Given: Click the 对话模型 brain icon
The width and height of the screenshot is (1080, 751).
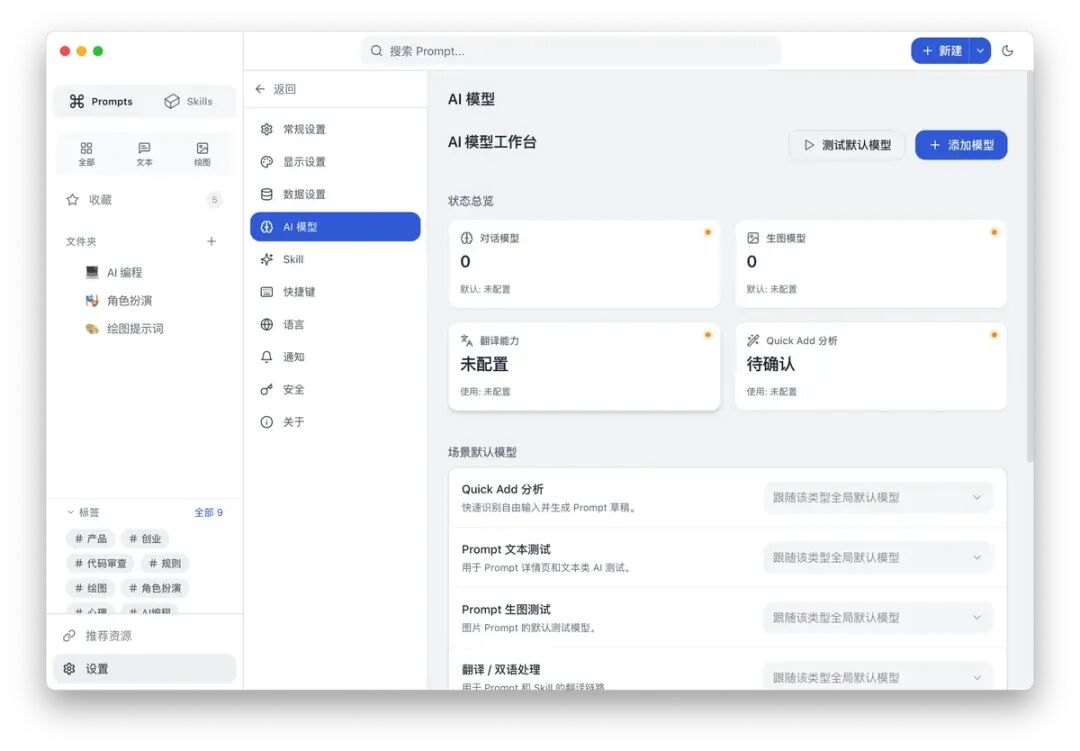Looking at the screenshot, I should pos(466,238).
